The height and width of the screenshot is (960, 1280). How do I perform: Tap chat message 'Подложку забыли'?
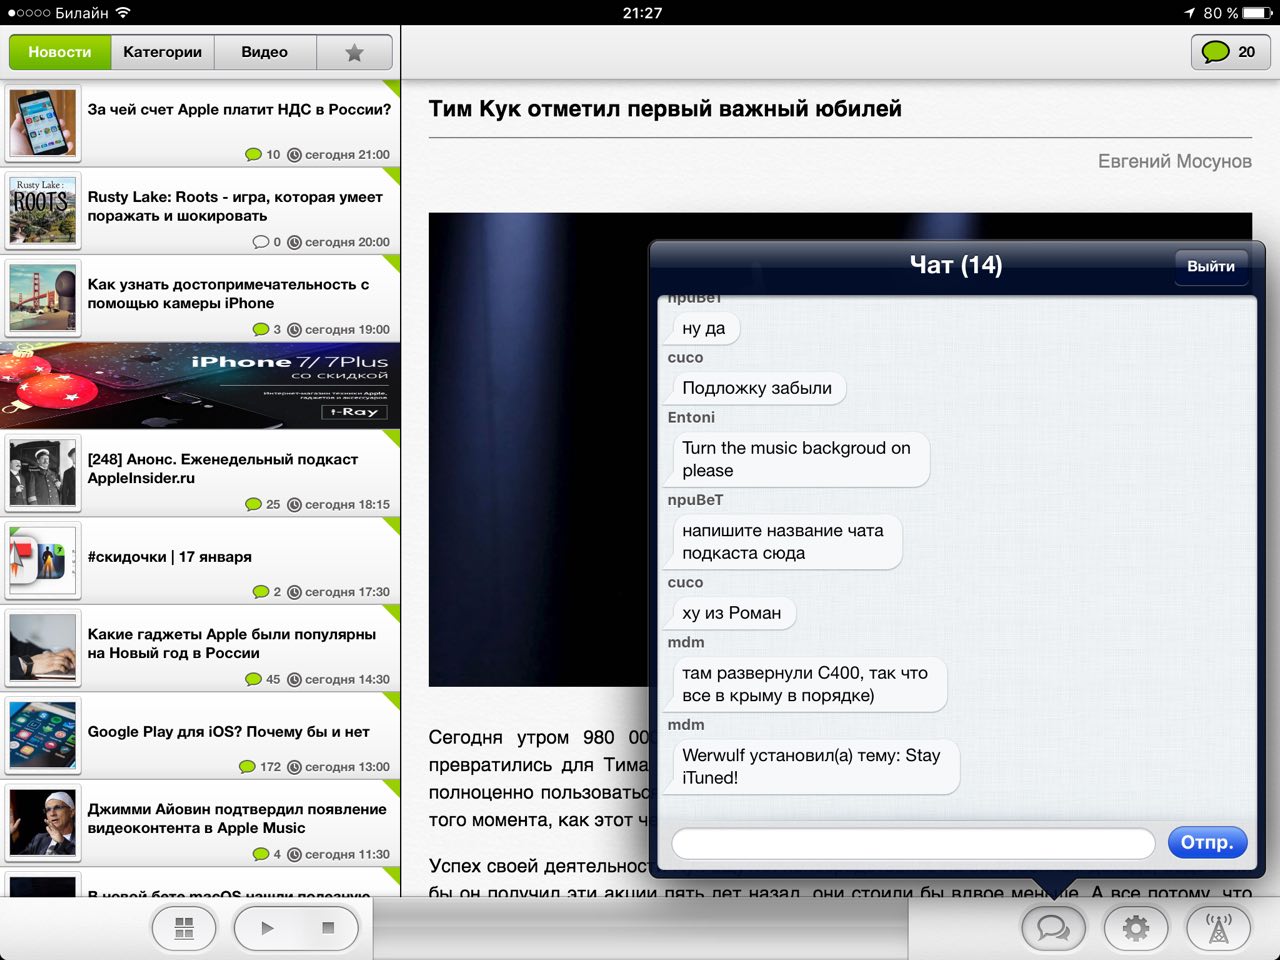tap(757, 388)
